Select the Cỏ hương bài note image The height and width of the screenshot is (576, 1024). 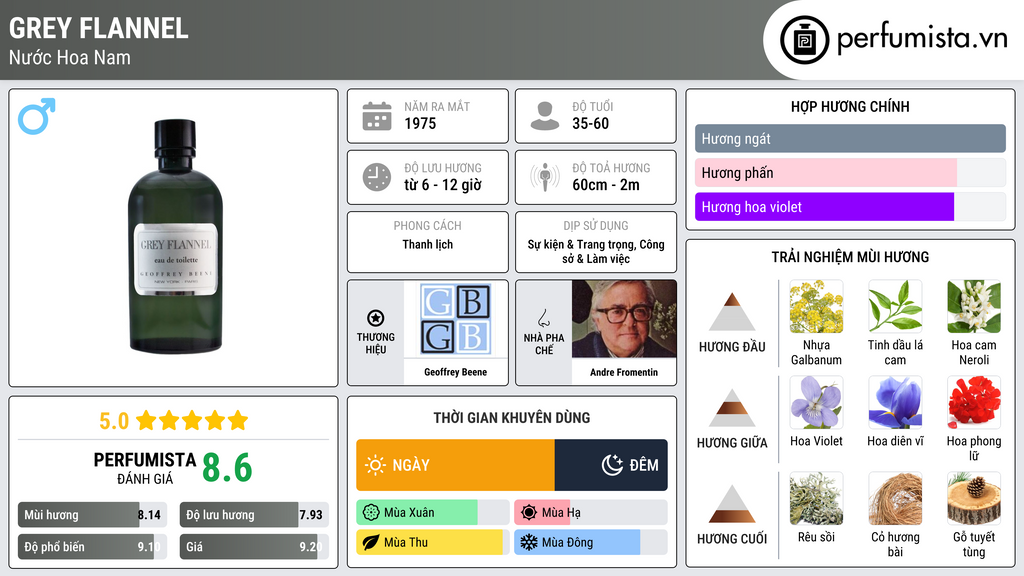coord(895,499)
